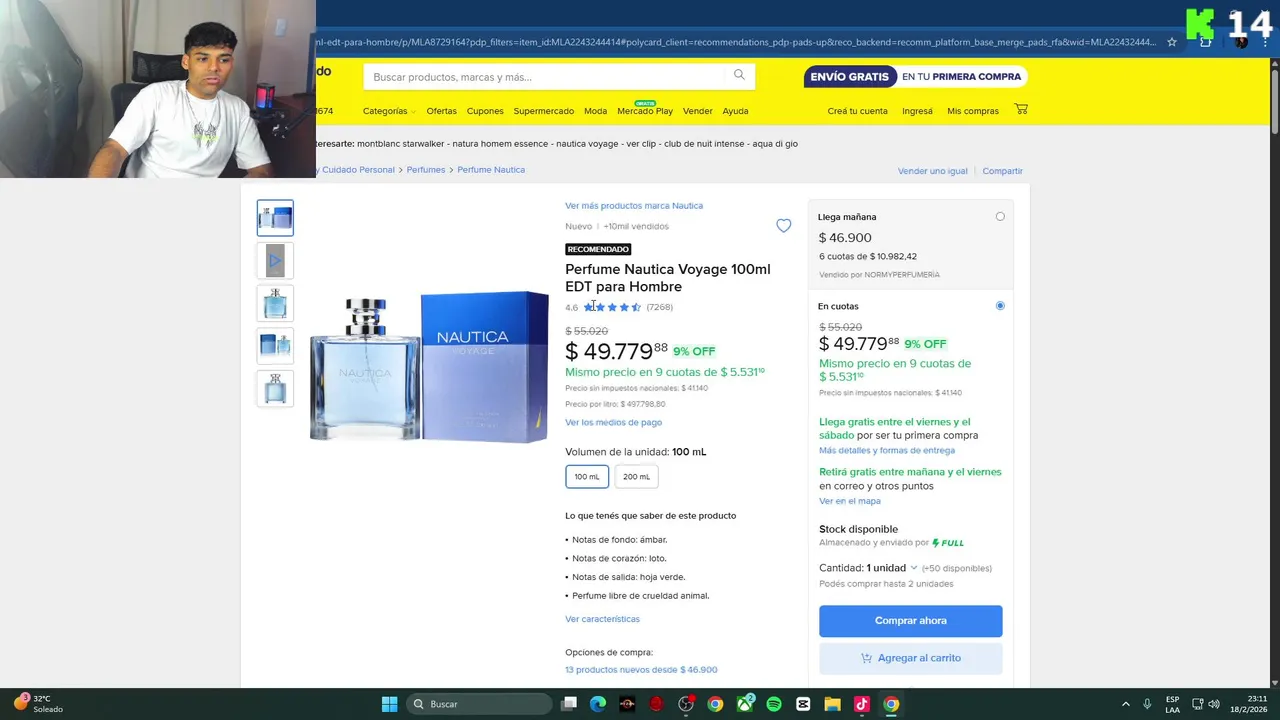Open TikTok from the taskbar
The image size is (1280, 720).
[862, 704]
